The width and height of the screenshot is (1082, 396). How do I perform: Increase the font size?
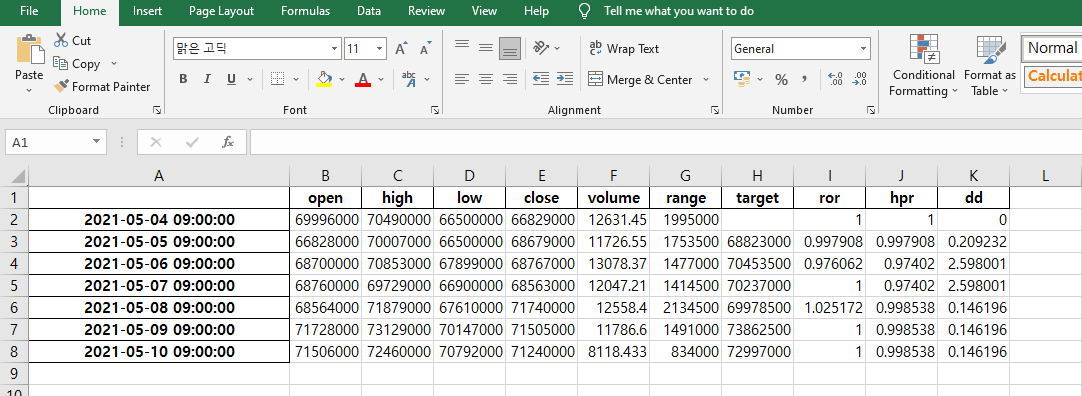(x=401, y=49)
